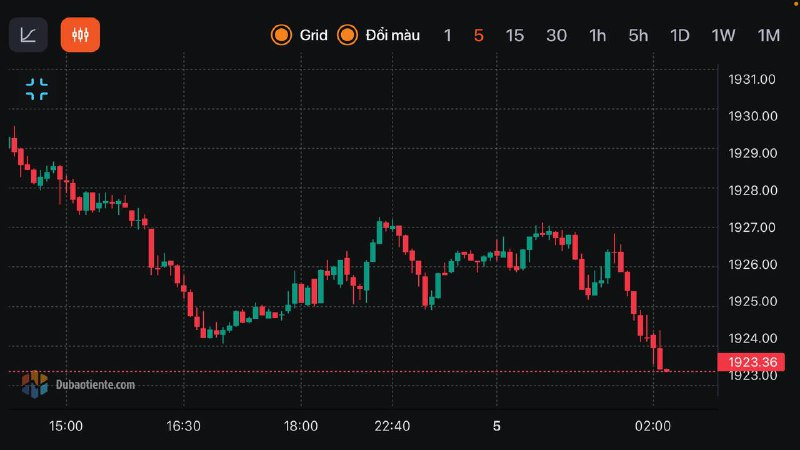This screenshot has height=450, width=800.
Task: Open the Dubaotiente.com watermark link
Action: (95, 383)
